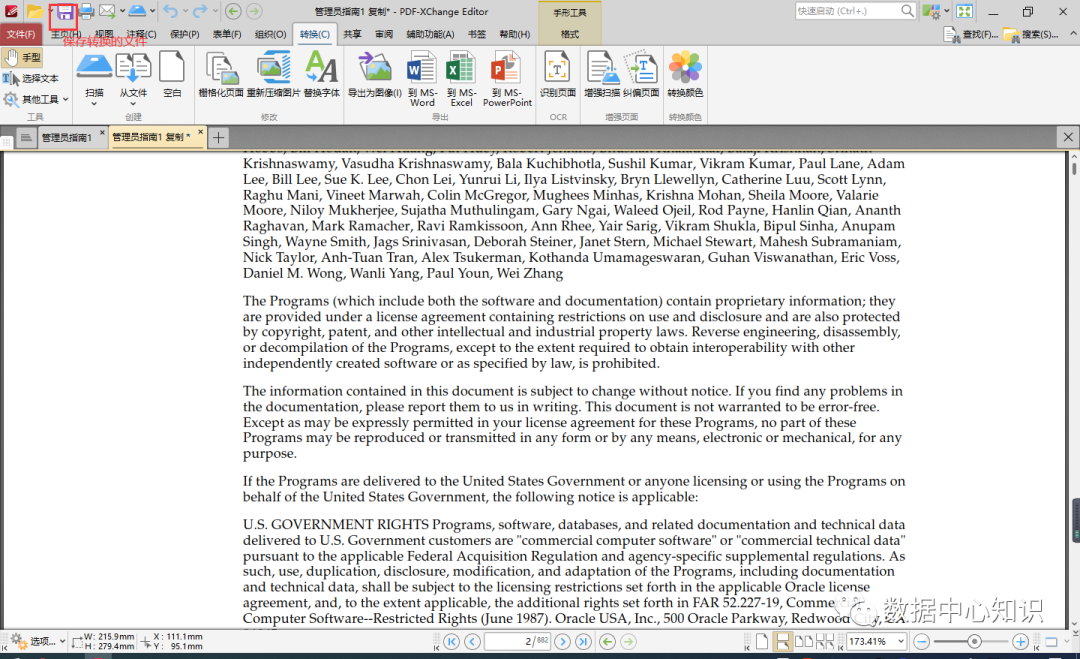Screen dimensions: 1080x659
Task: Go to previous page button
Action: click(472, 642)
